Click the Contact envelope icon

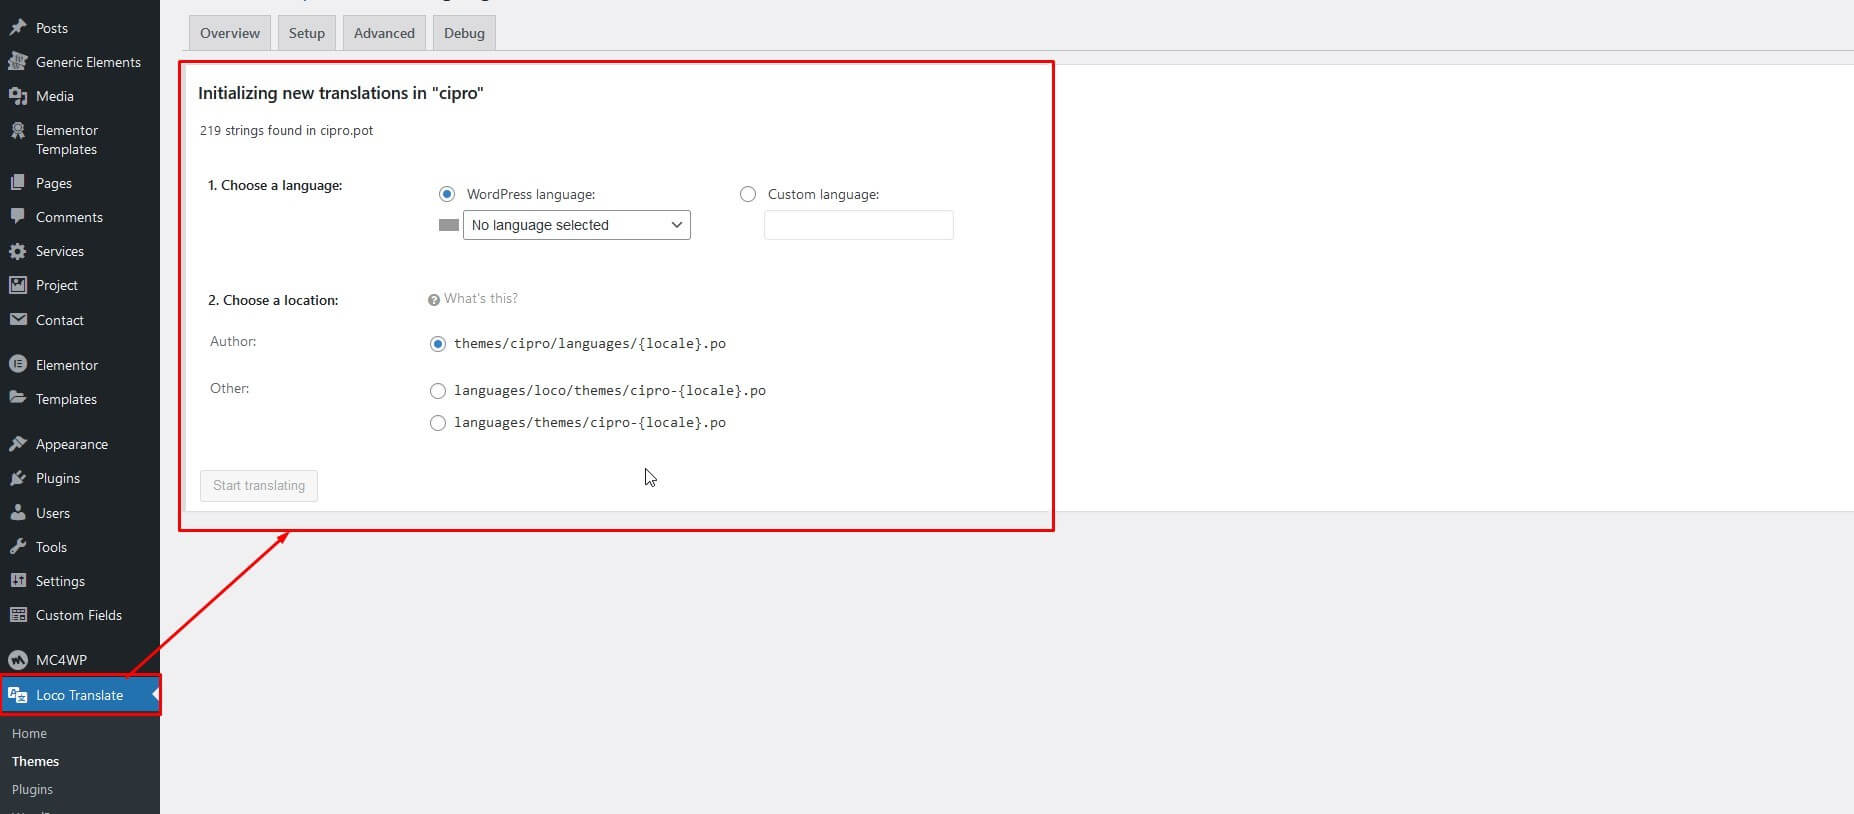(x=18, y=320)
